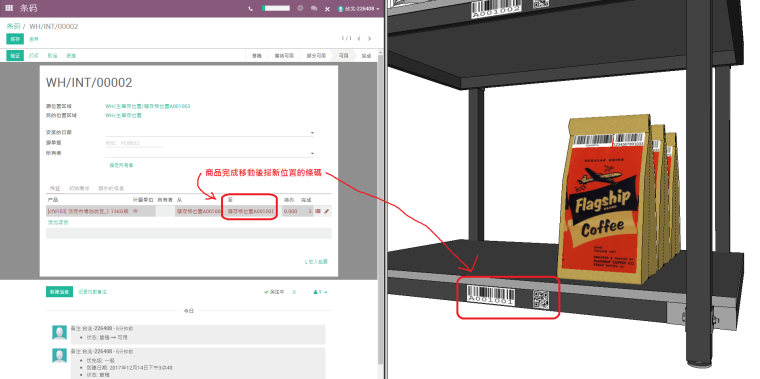Click the source document input field
This screenshot has width=760, height=379.
click(134, 143)
